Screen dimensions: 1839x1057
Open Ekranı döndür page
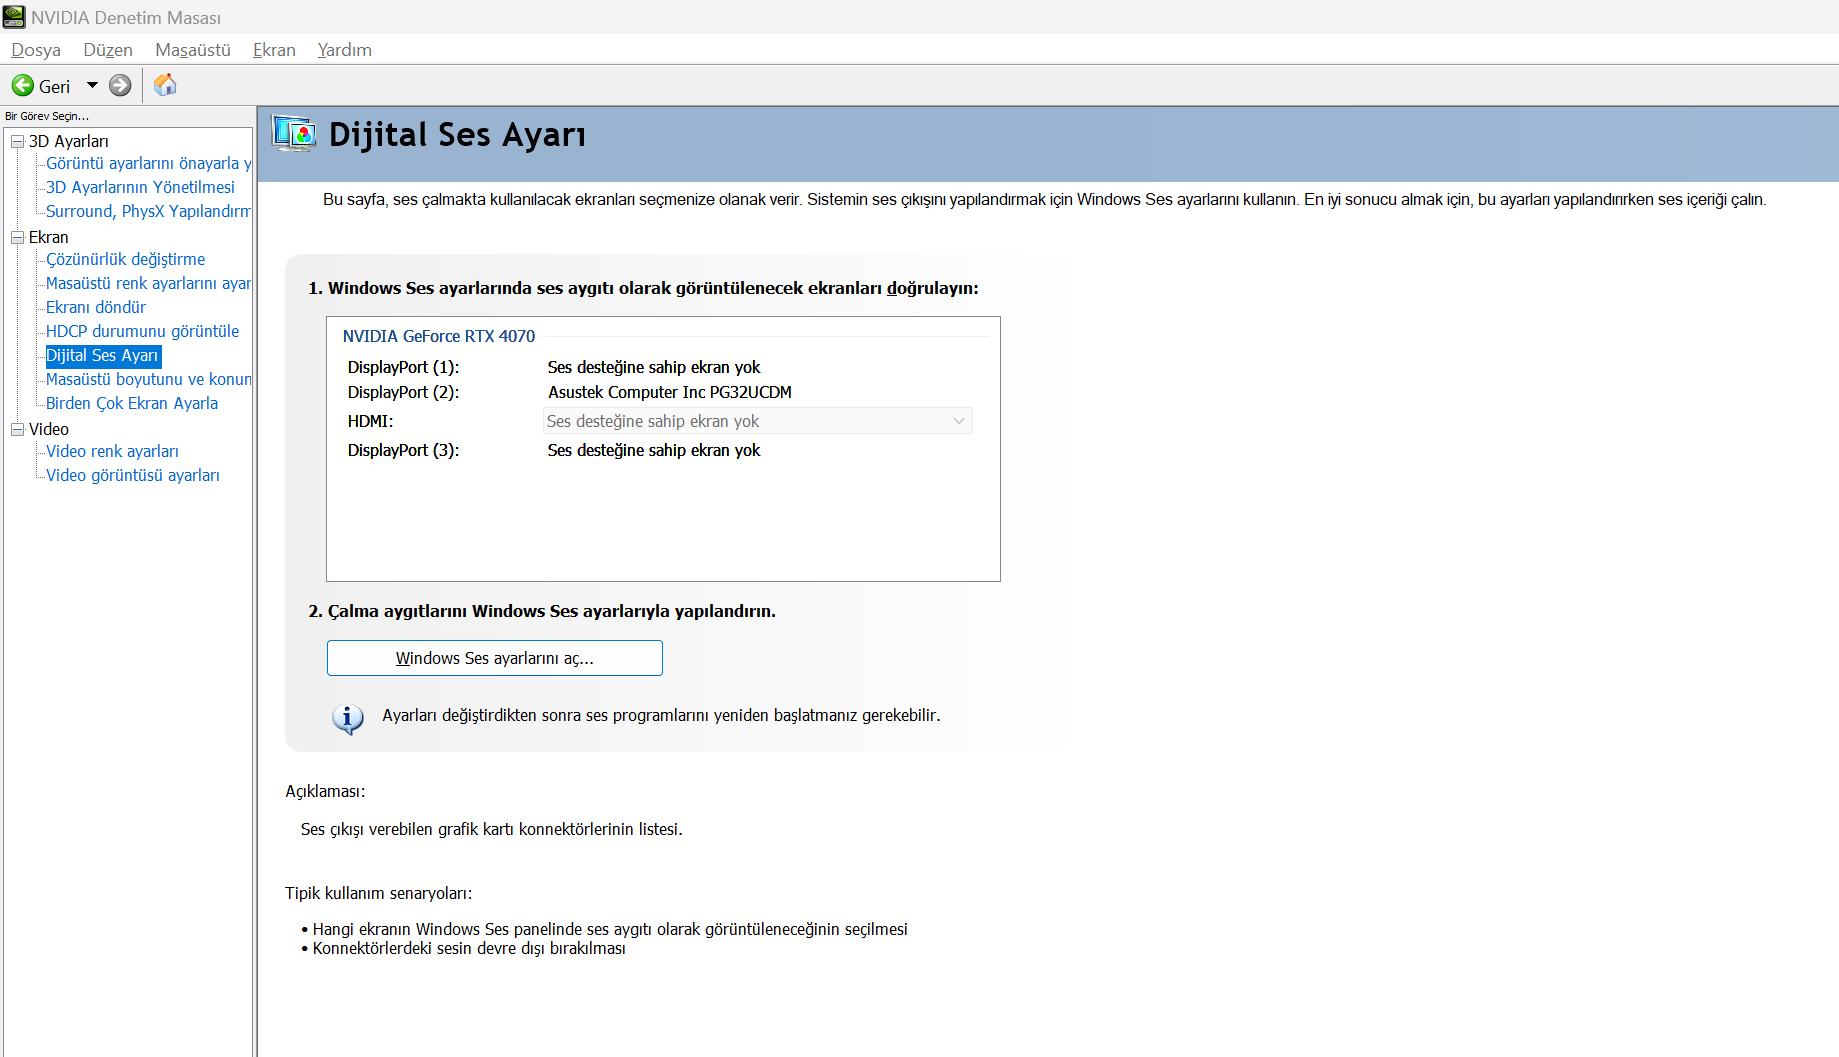point(96,307)
